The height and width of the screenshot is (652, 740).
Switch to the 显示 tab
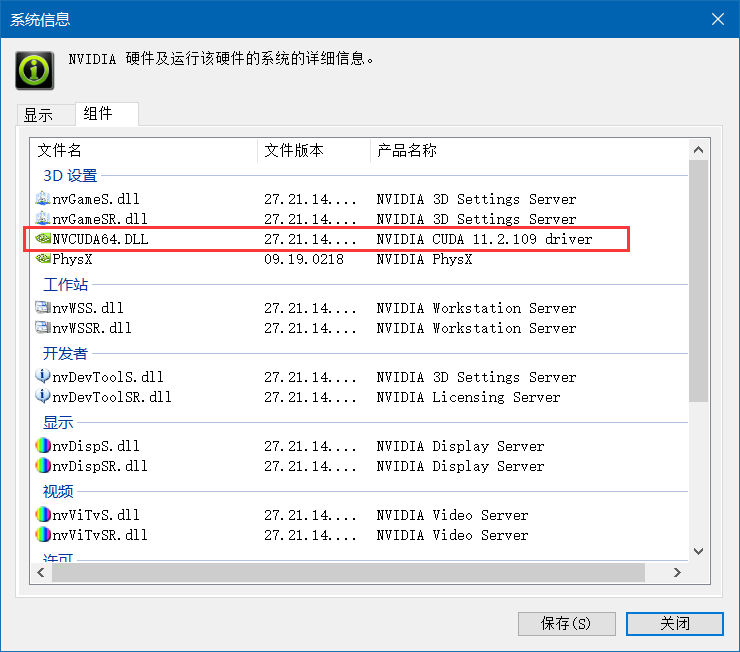tap(45, 115)
